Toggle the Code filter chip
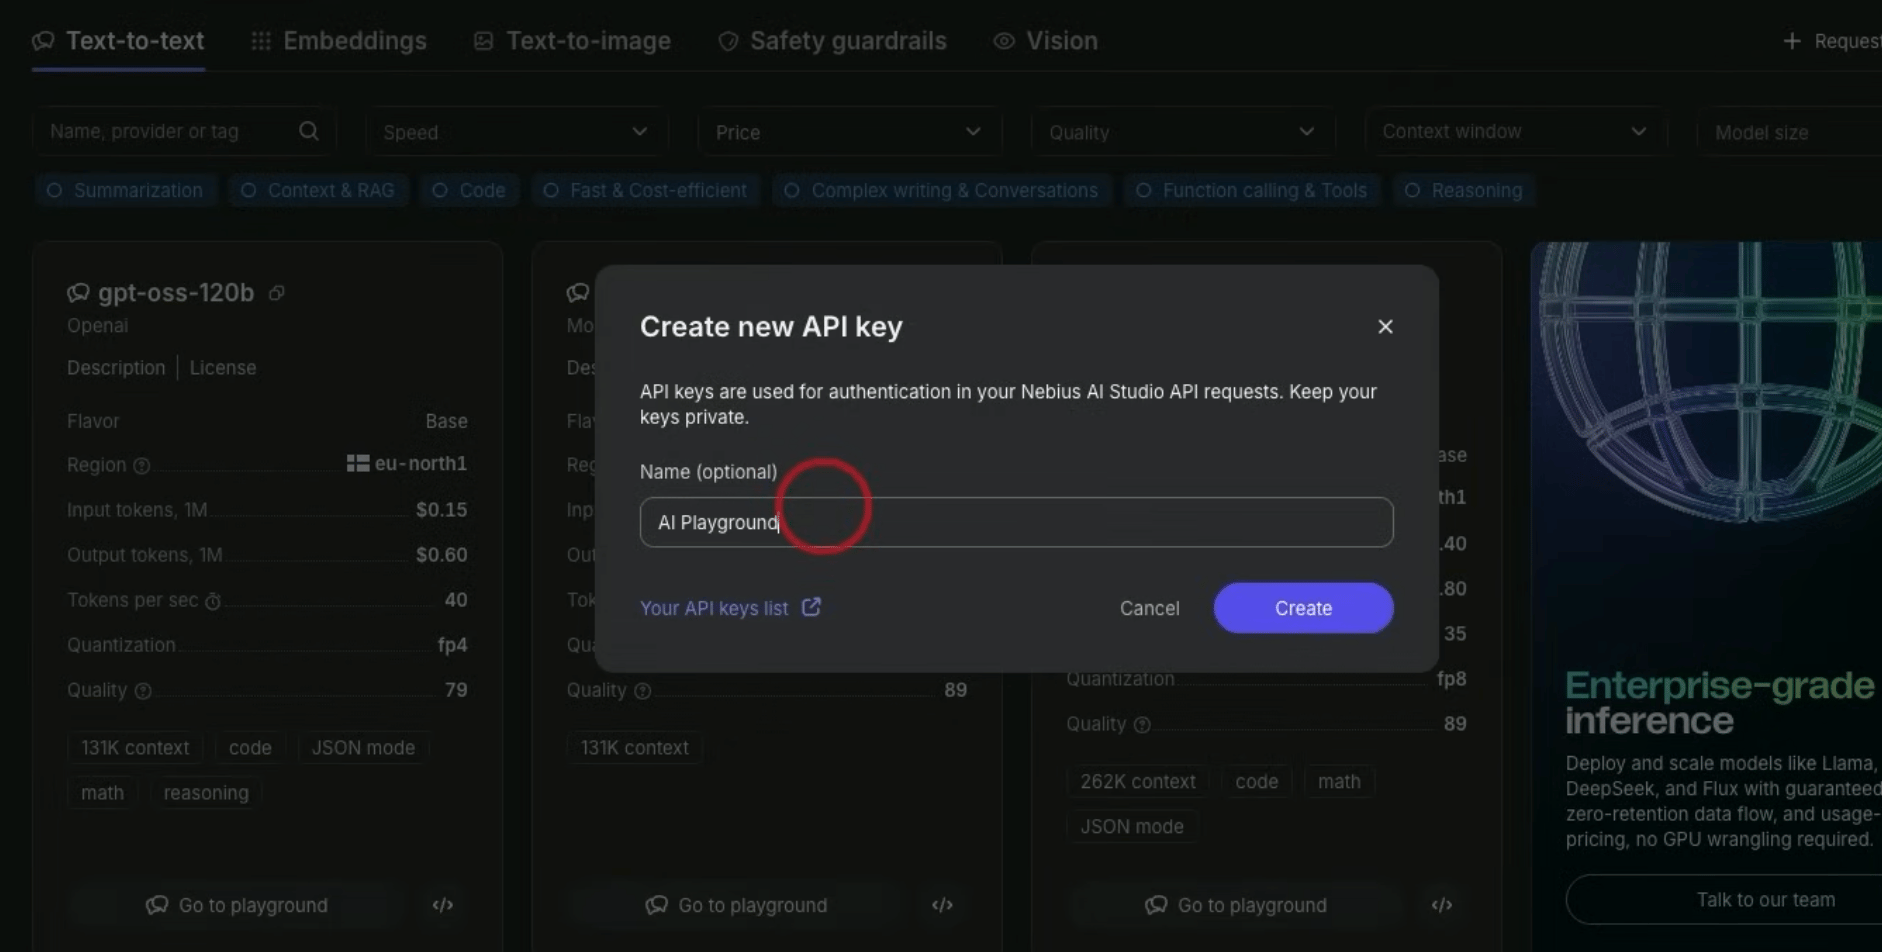 tap(469, 190)
